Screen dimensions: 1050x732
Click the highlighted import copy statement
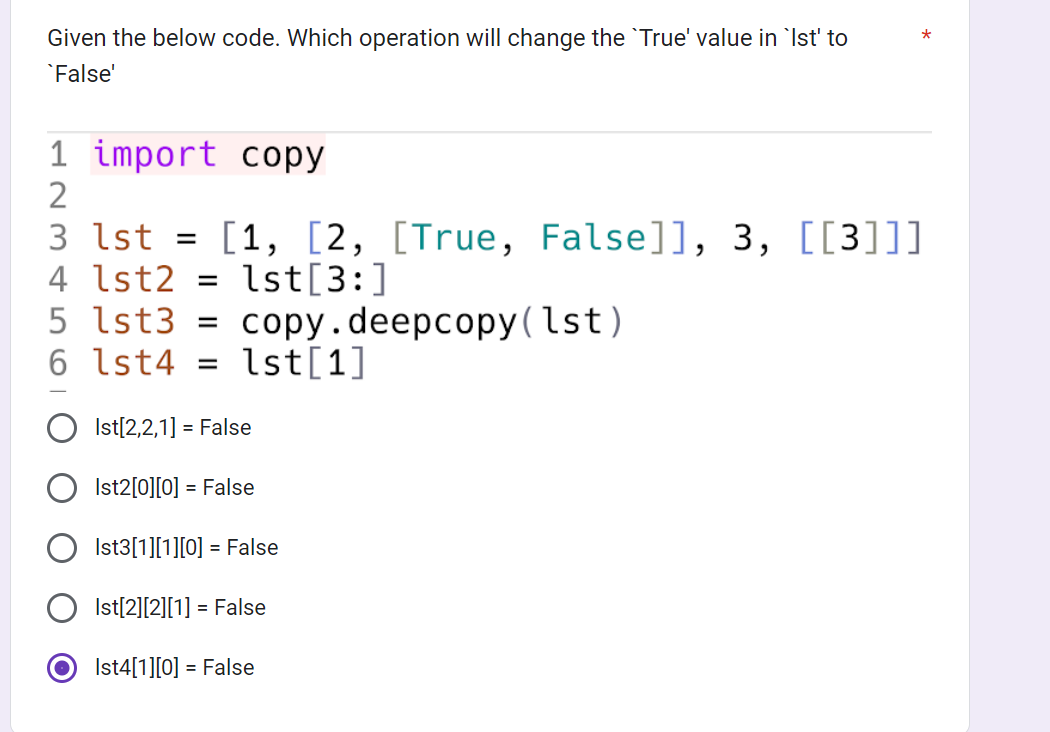tap(208, 155)
